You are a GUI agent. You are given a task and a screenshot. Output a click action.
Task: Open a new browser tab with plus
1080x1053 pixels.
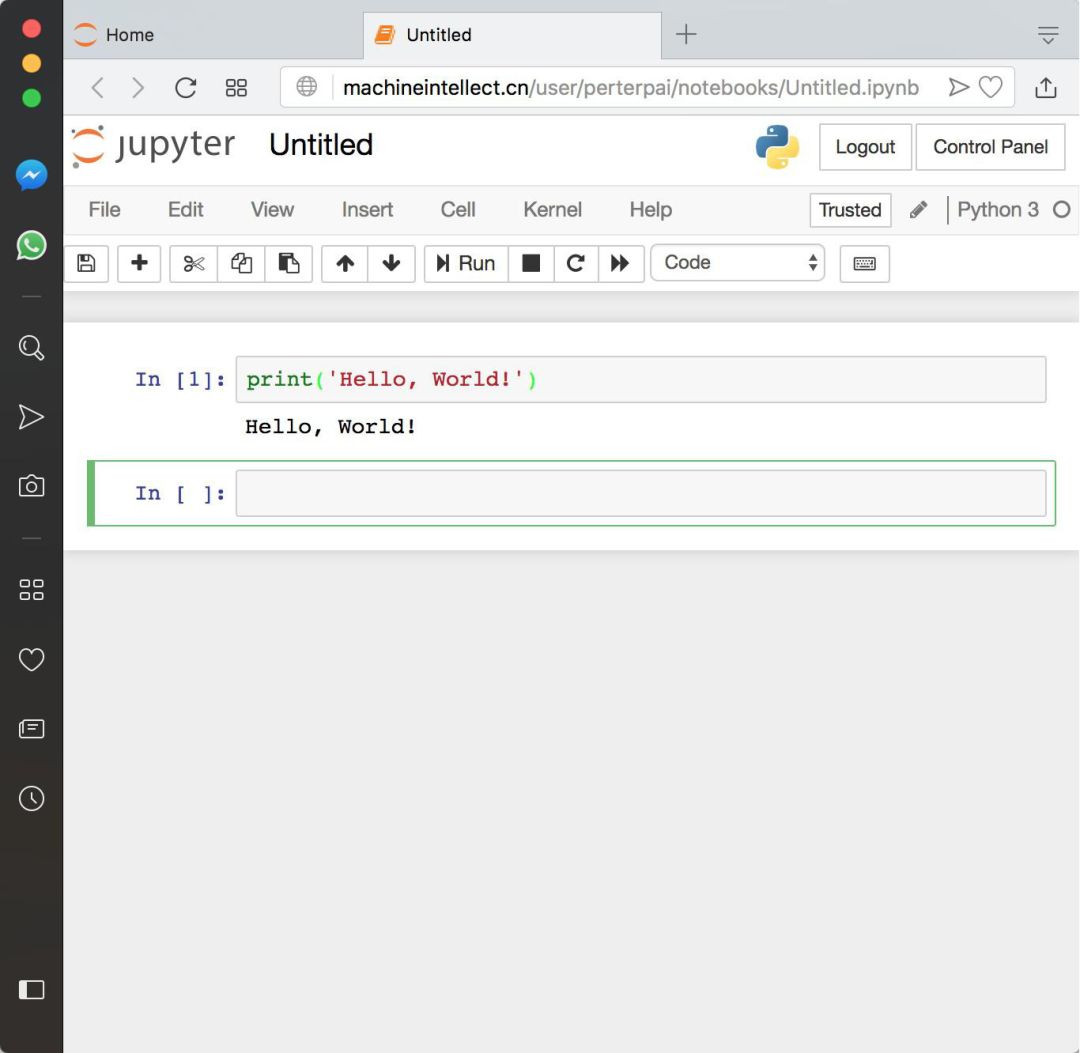pyautogui.click(x=686, y=34)
